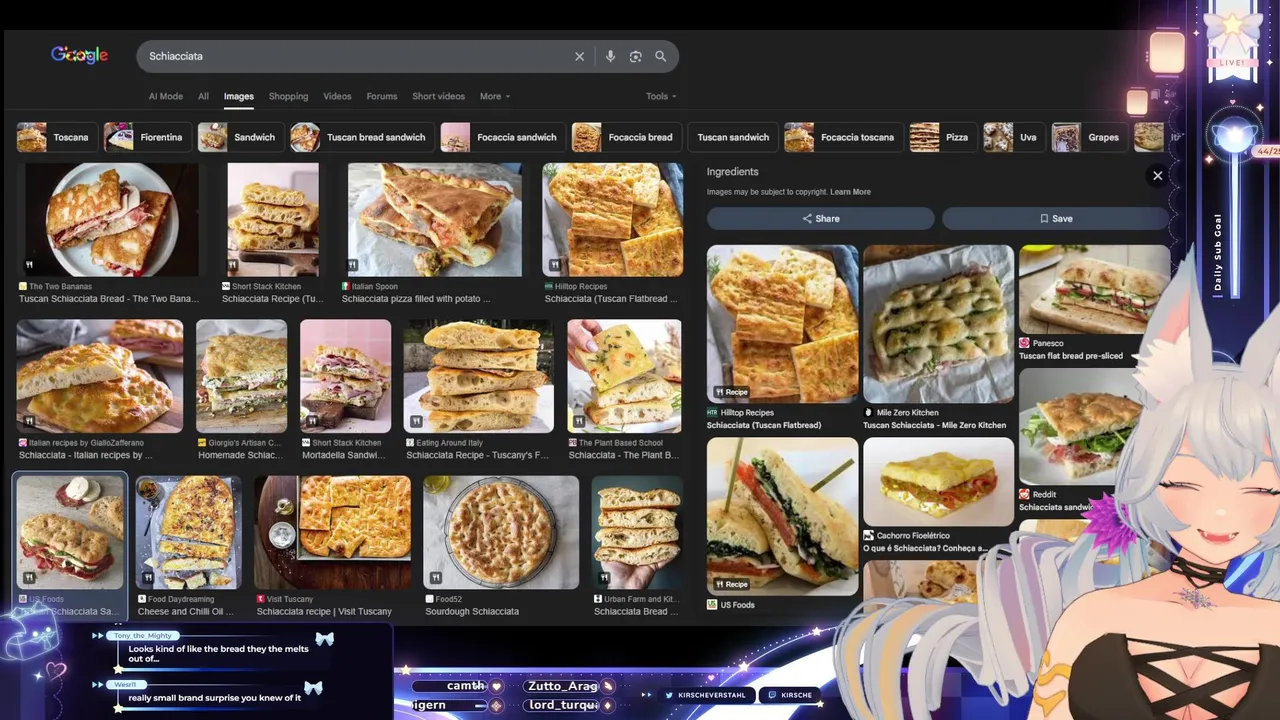Select the Tuscan bread sandwich chip

361,137
